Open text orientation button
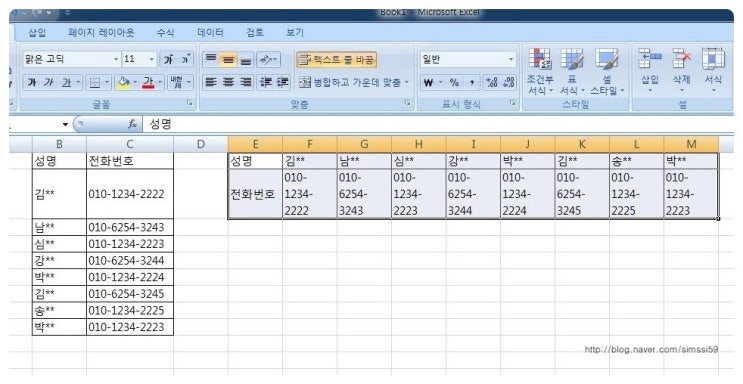 click(268, 60)
